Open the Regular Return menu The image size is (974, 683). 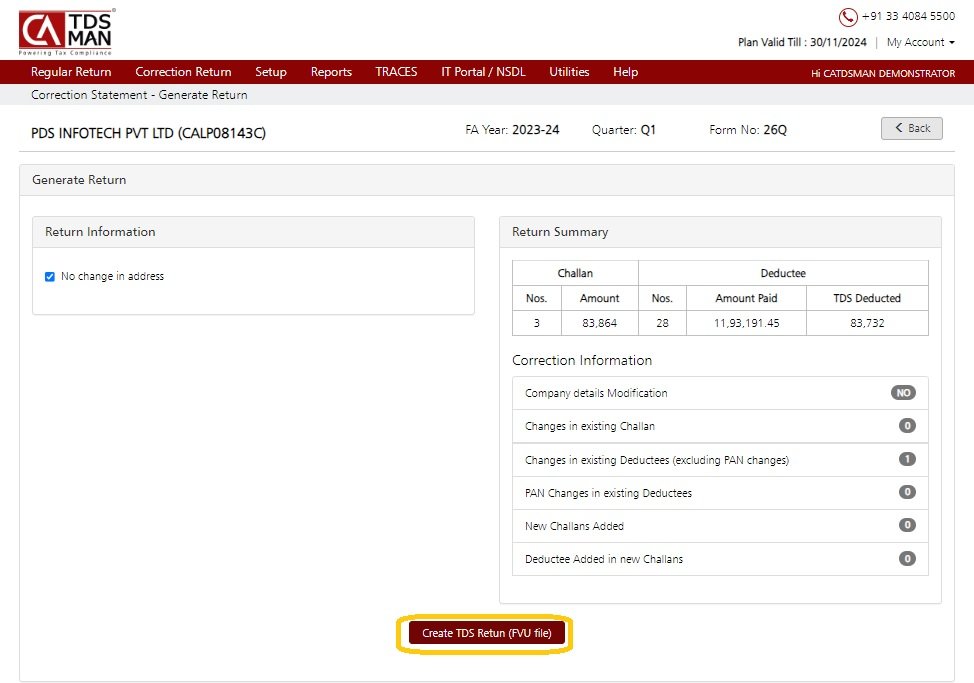[x=71, y=72]
